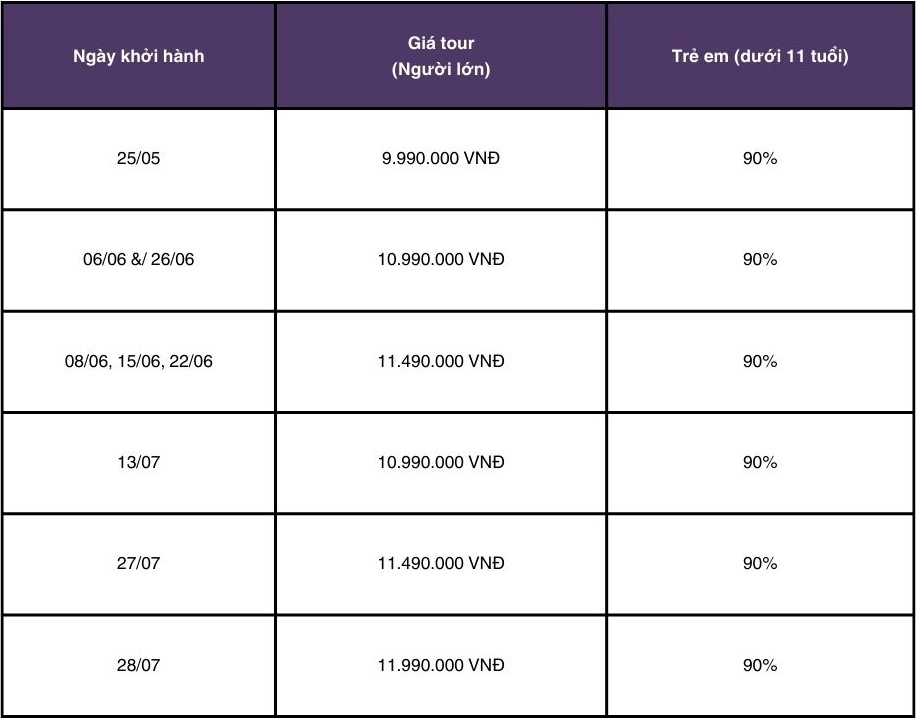Screen dimensions: 916x720
Task: Click the 90% value in the 27/07 row
Action: (760, 563)
